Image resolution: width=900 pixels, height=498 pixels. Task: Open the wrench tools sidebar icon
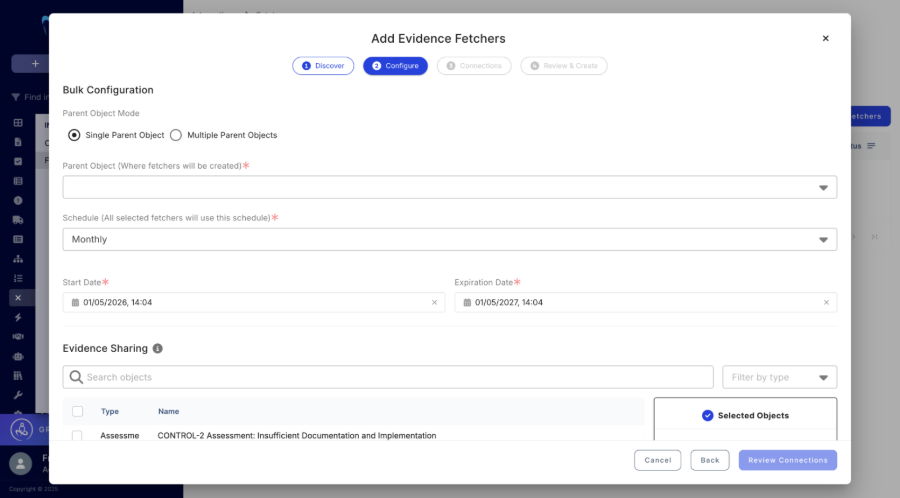coord(18,395)
